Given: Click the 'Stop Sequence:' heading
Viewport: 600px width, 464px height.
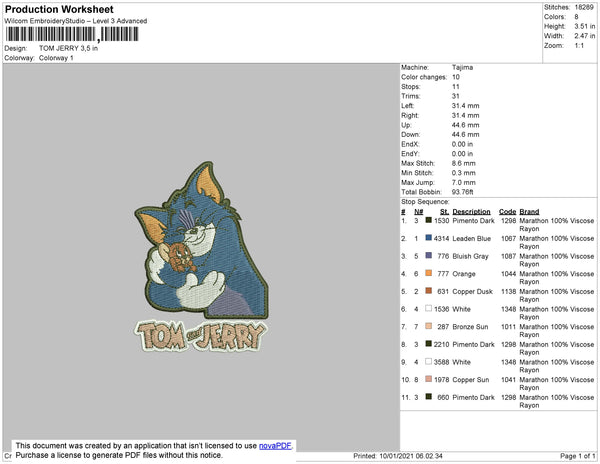Looking at the screenshot, I should tap(425, 202).
